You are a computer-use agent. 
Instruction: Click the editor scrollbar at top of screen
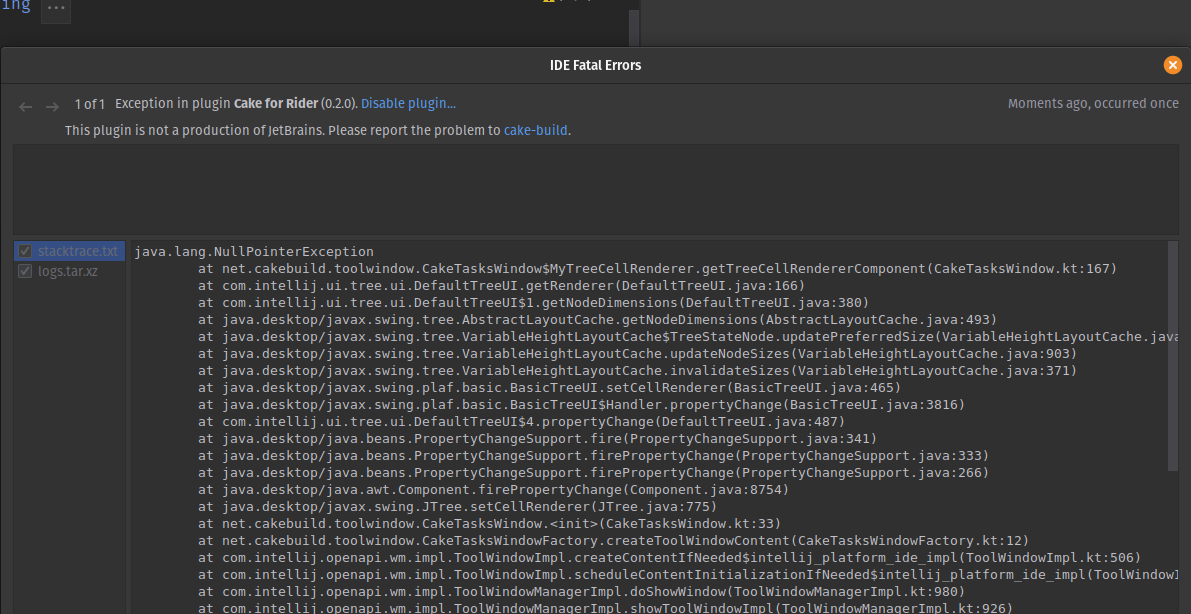[x=632, y=25]
